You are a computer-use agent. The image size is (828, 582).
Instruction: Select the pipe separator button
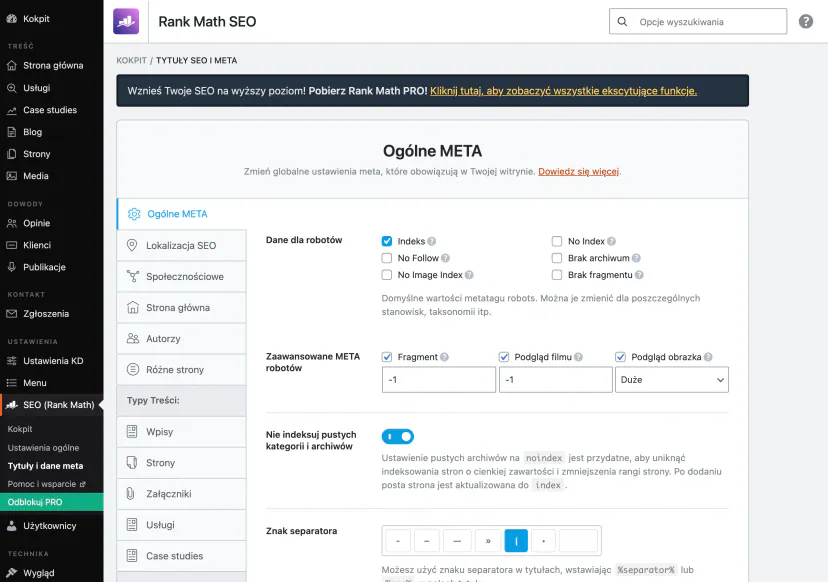coord(516,541)
